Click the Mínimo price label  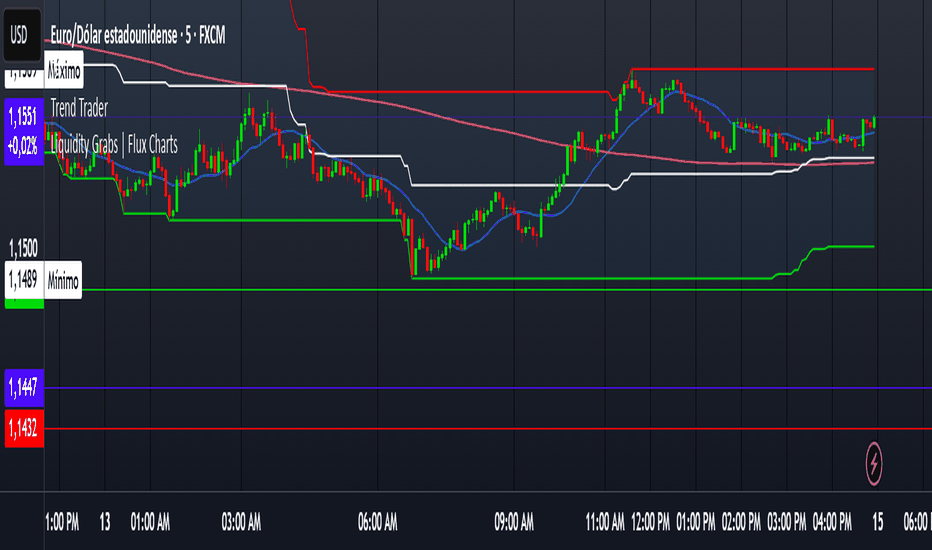click(63, 280)
